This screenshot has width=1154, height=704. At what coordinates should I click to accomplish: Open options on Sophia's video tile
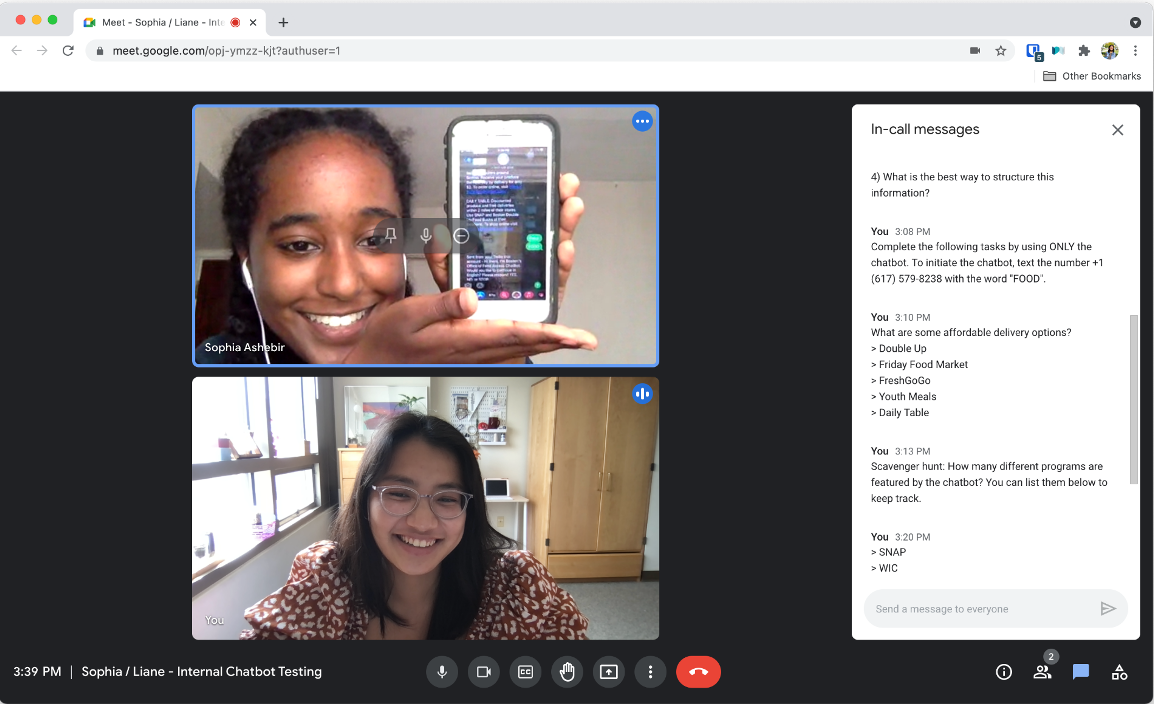(x=642, y=122)
